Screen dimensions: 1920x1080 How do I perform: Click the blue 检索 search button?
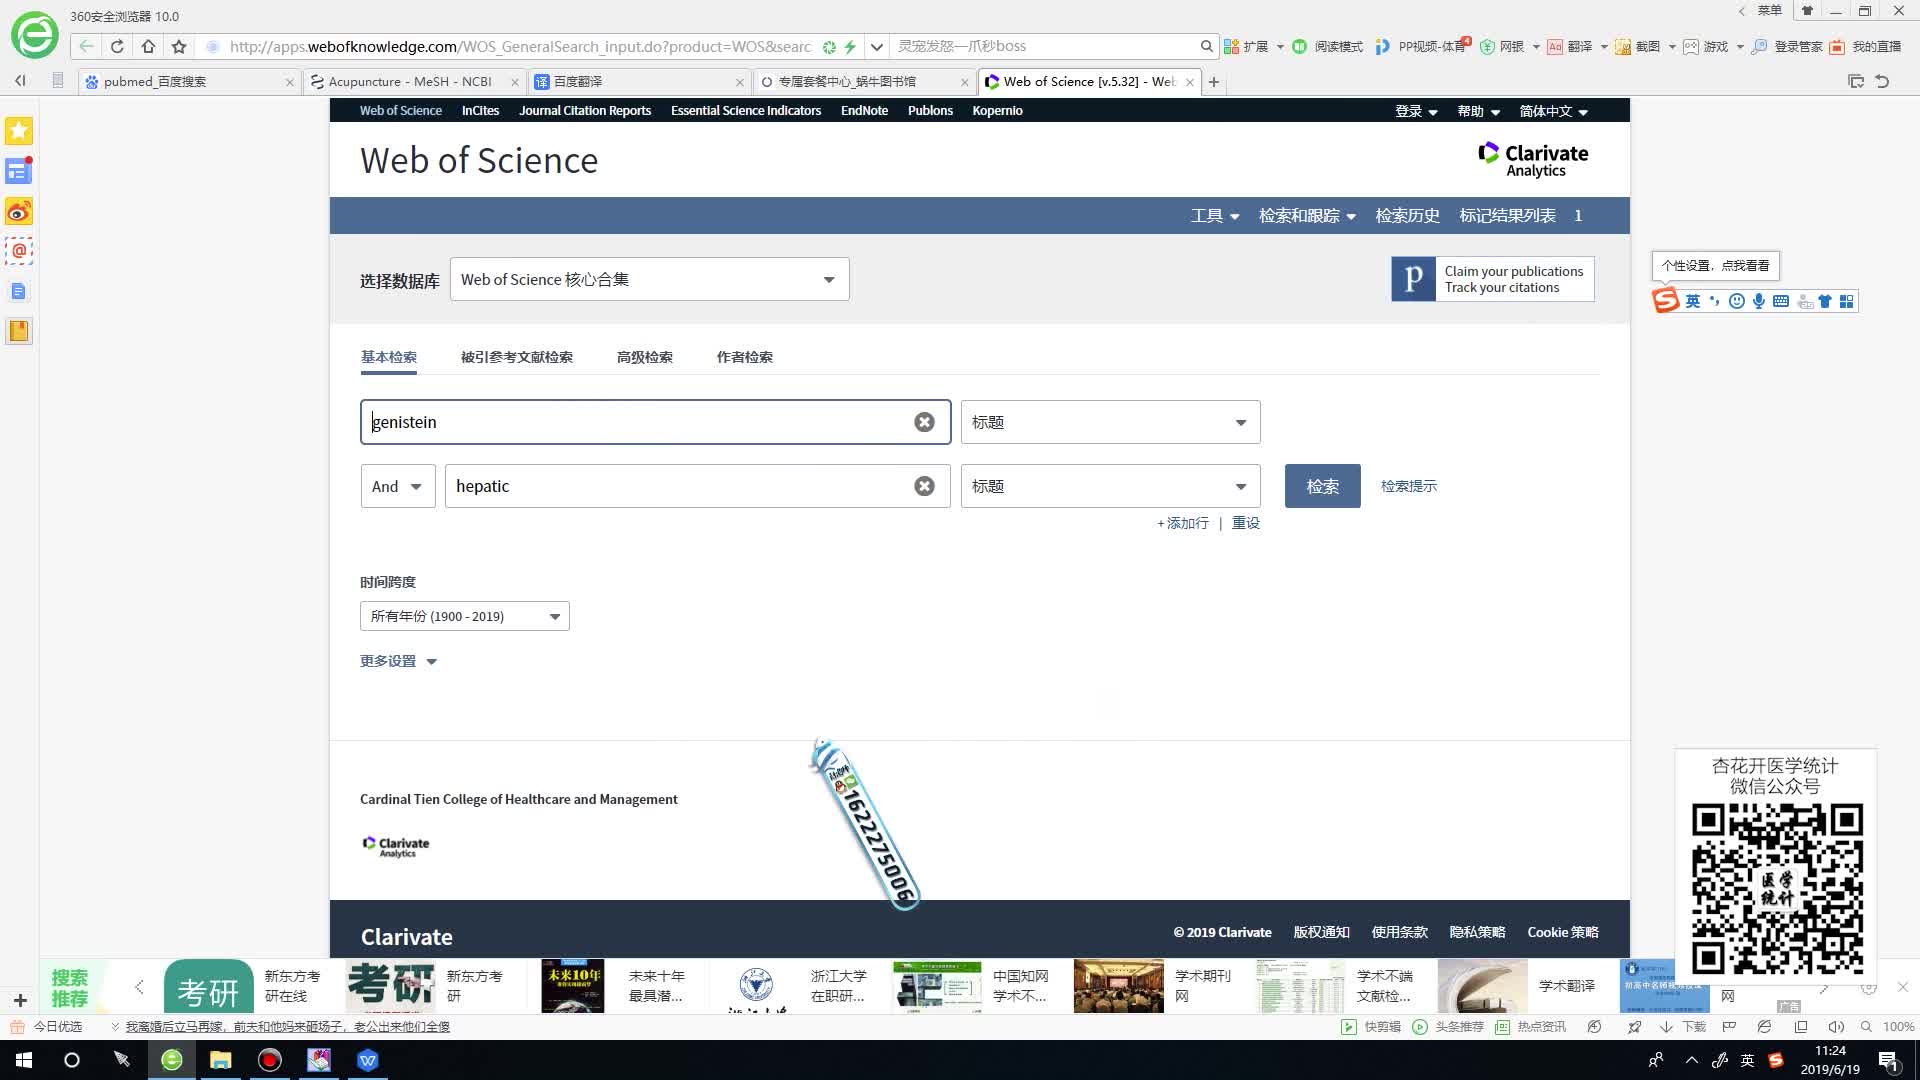pos(1322,486)
